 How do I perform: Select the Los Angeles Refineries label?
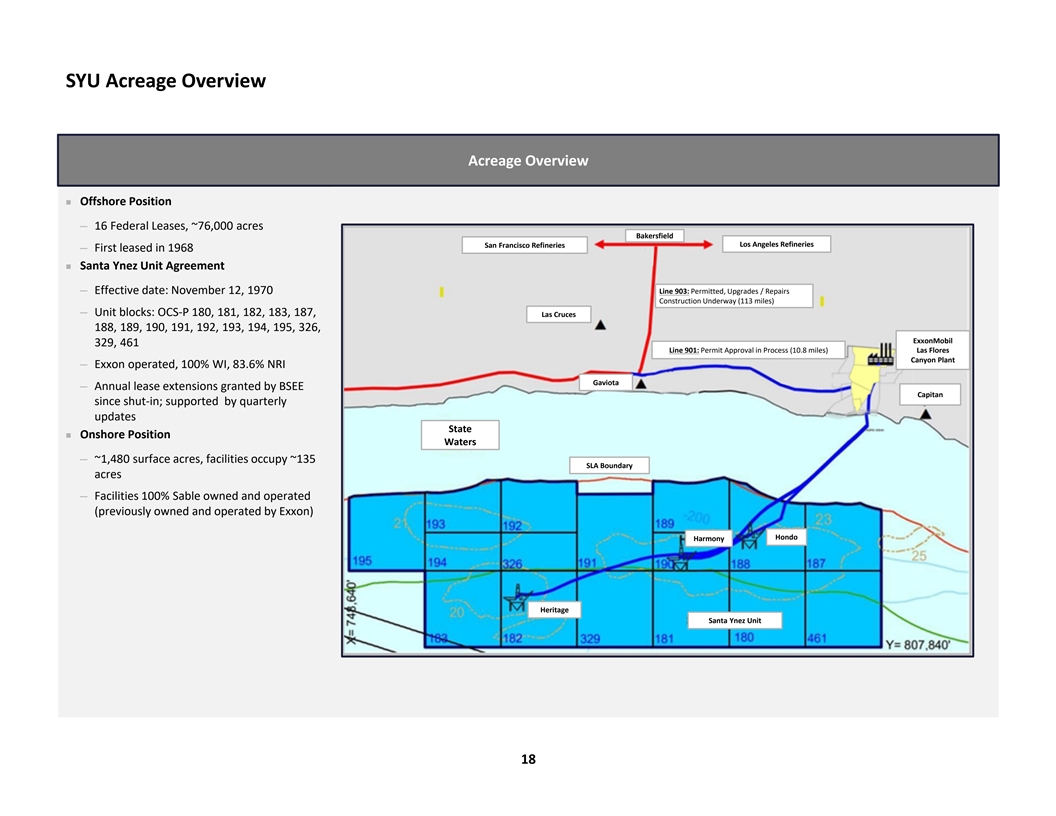[776, 244]
